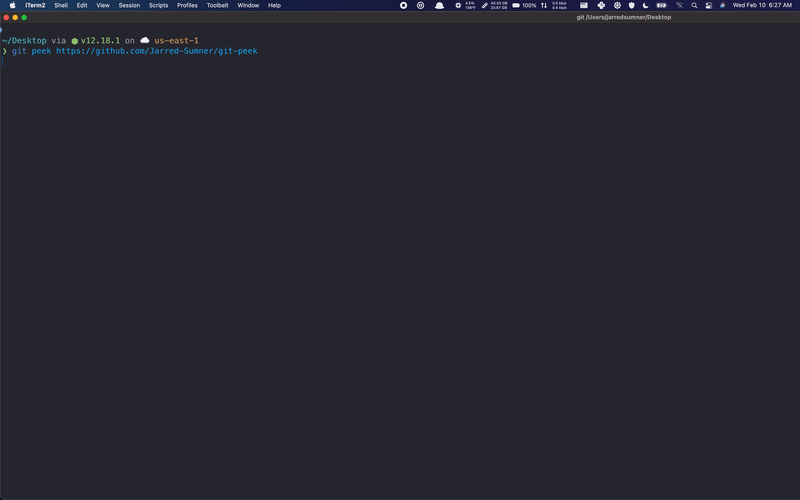Toggle Do Not Disturb moon icon

pyautogui.click(x=645, y=5)
